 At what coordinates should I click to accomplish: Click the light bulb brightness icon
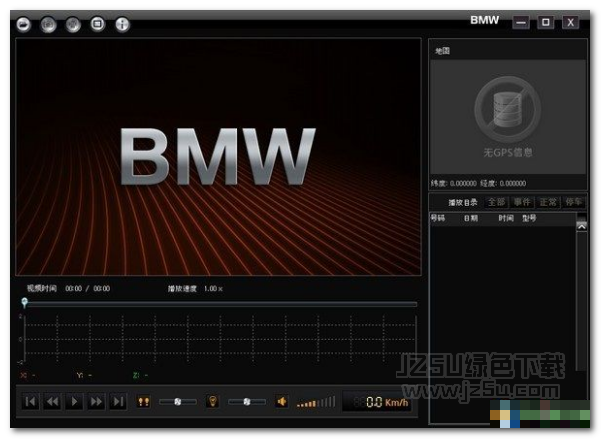tap(212, 401)
